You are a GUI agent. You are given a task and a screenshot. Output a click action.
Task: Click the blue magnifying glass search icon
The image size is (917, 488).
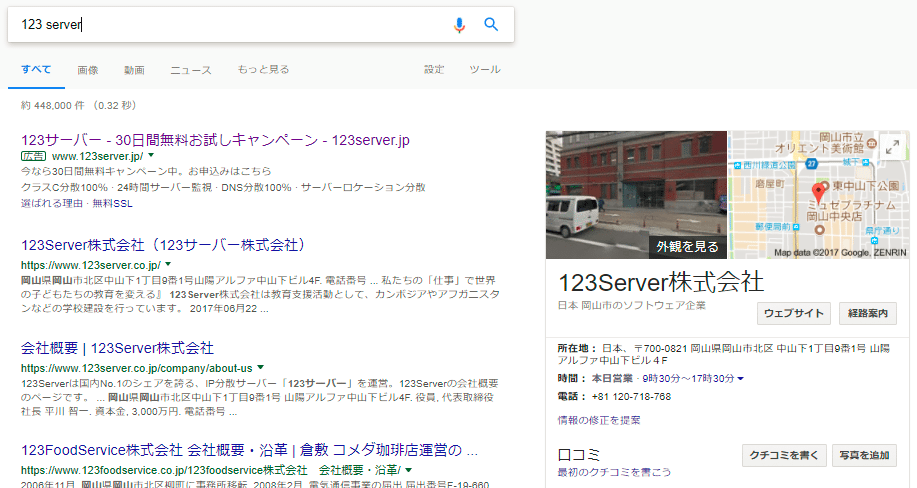click(x=491, y=25)
